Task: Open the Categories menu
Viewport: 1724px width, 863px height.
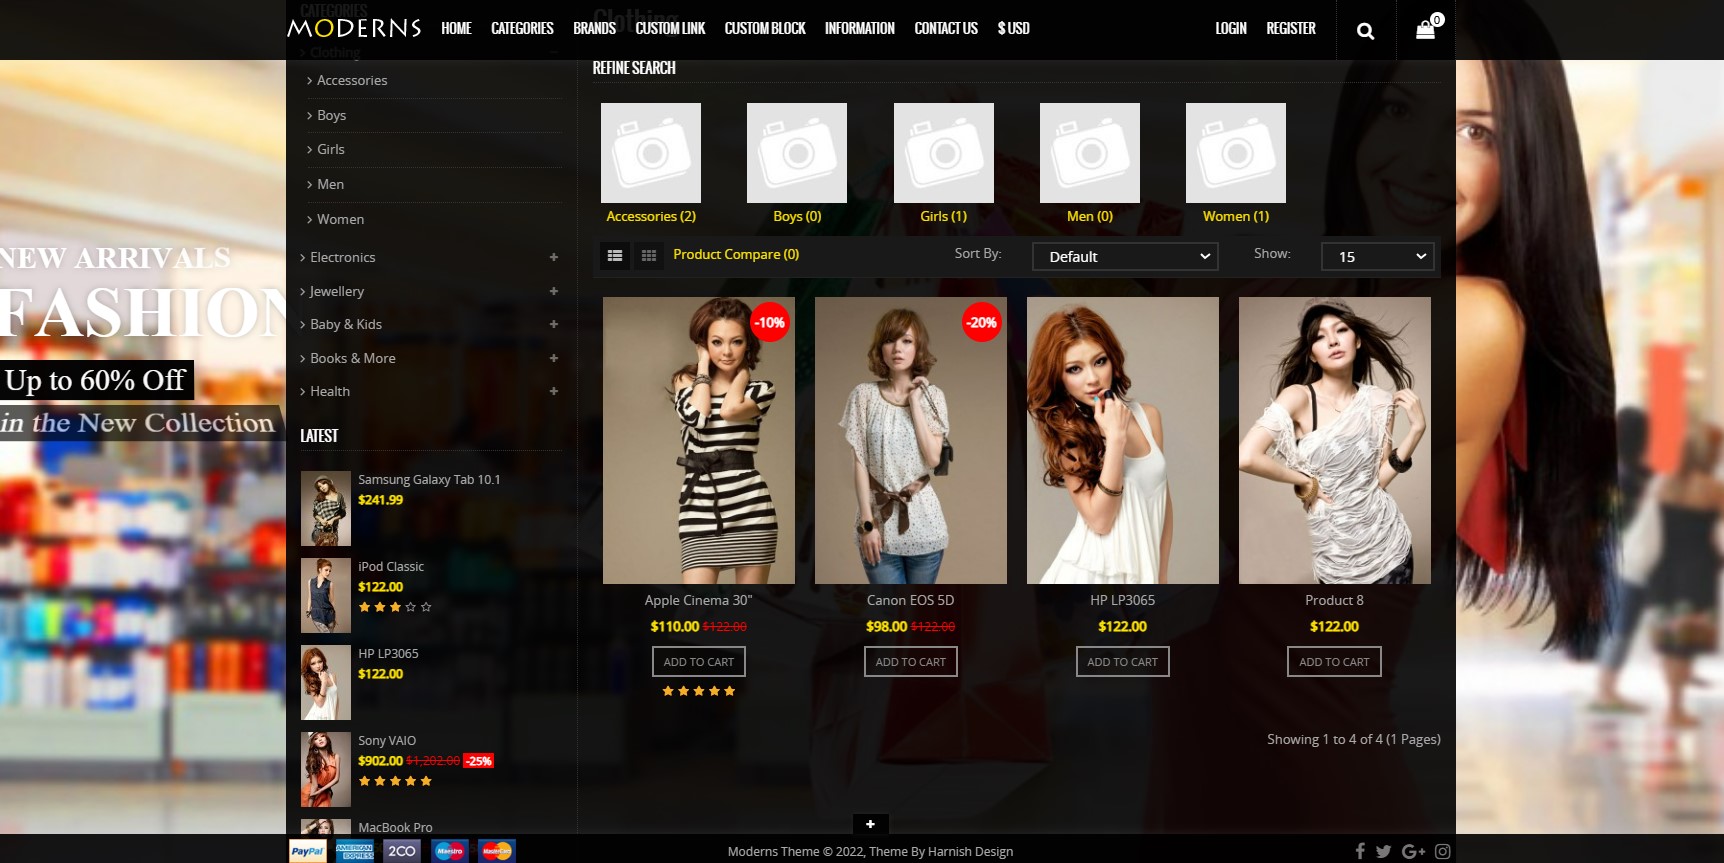Action: pos(522,28)
